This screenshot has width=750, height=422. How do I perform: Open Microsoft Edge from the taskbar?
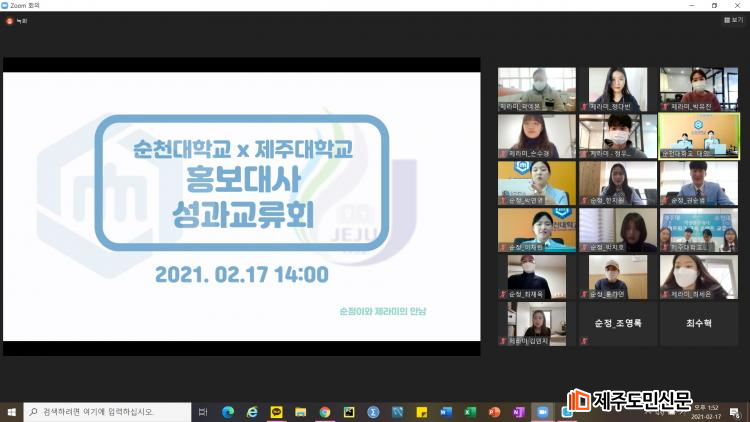[227, 412]
